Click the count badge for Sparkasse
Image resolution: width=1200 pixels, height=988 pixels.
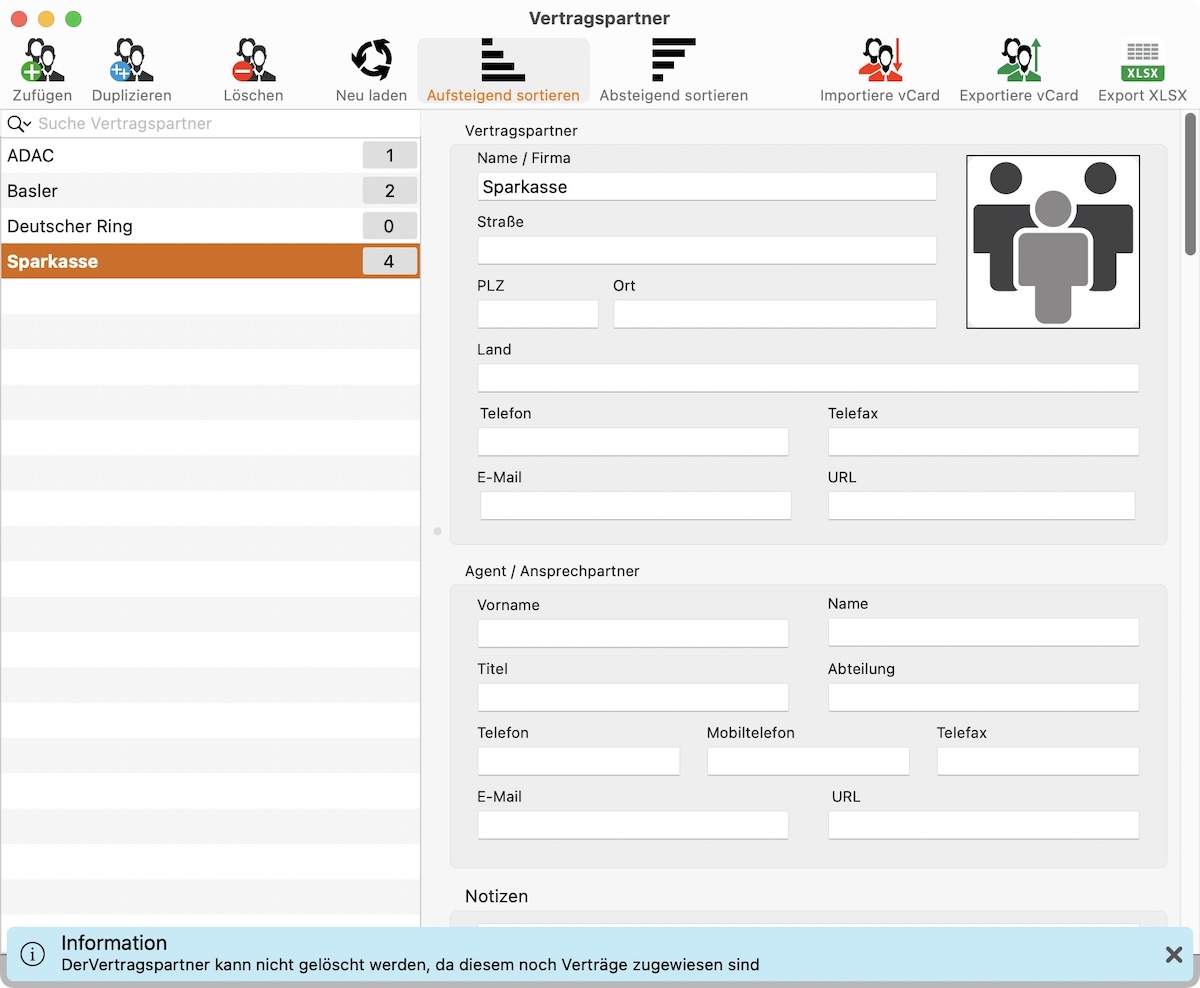pos(389,262)
